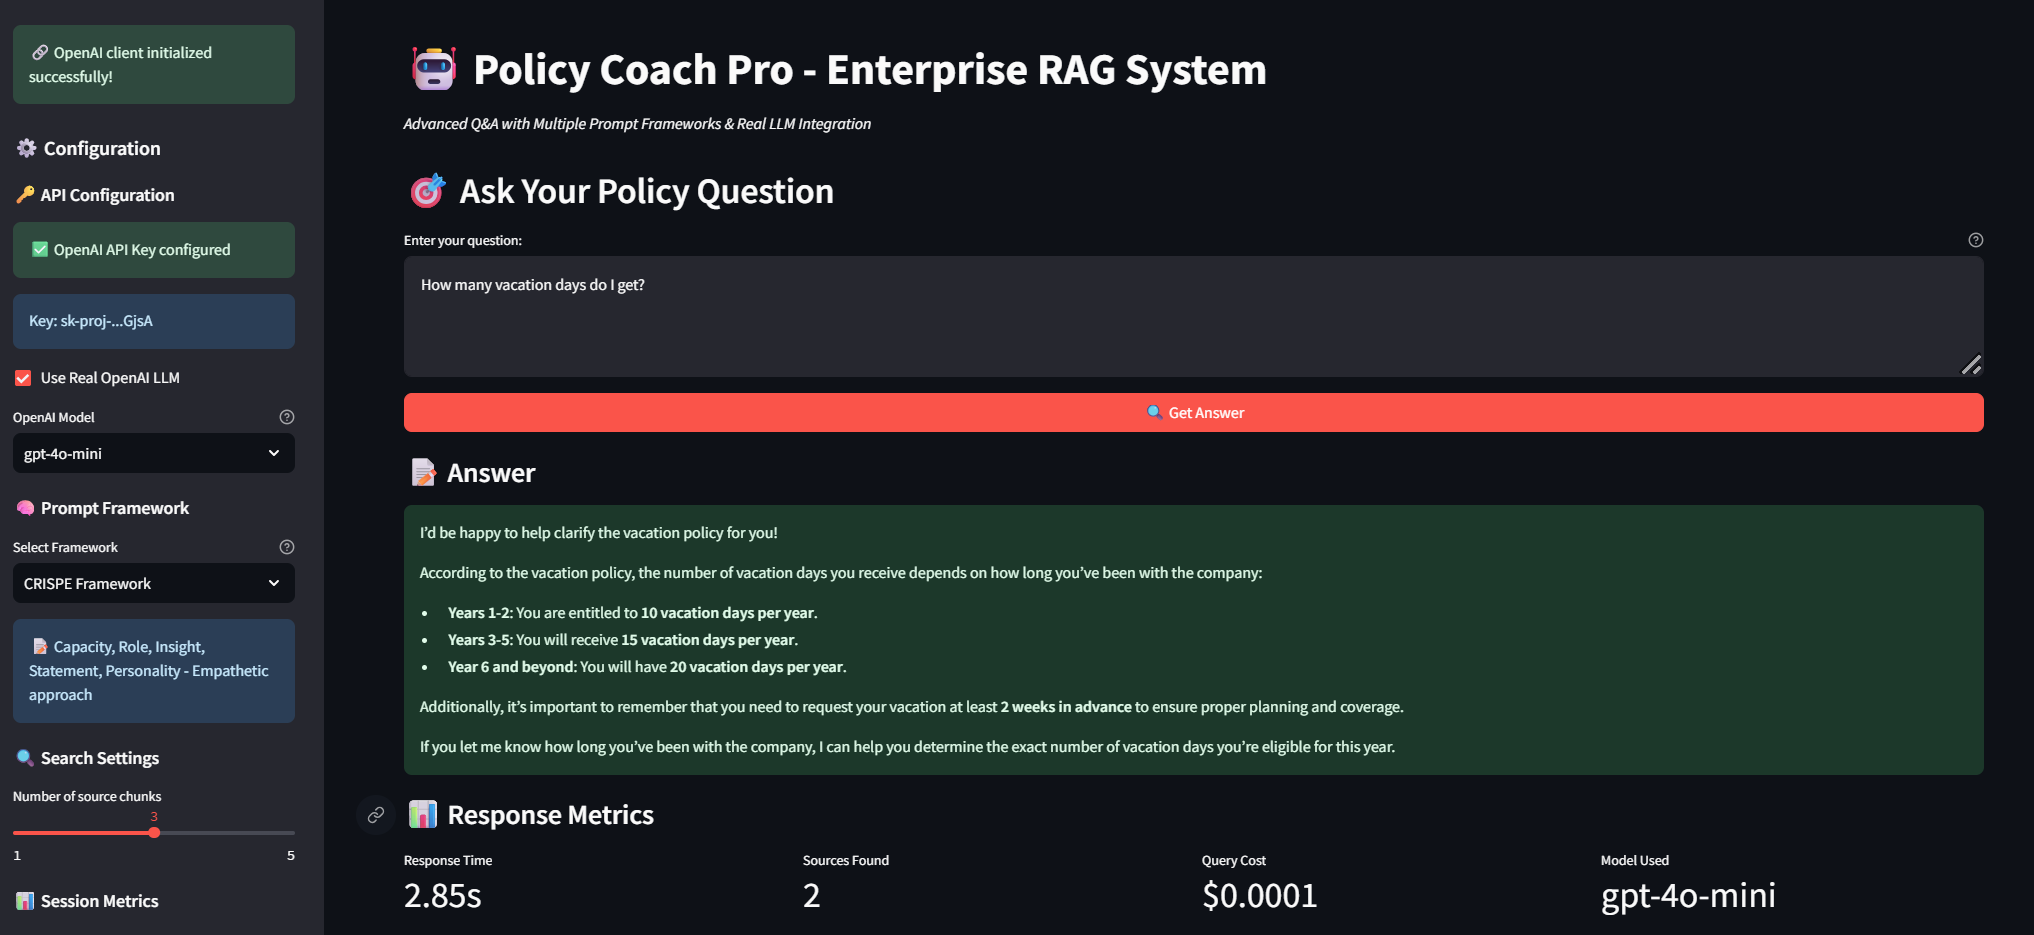Click the robot icon beside the app title
The width and height of the screenshot is (2034, 935).
click(434, 69)
